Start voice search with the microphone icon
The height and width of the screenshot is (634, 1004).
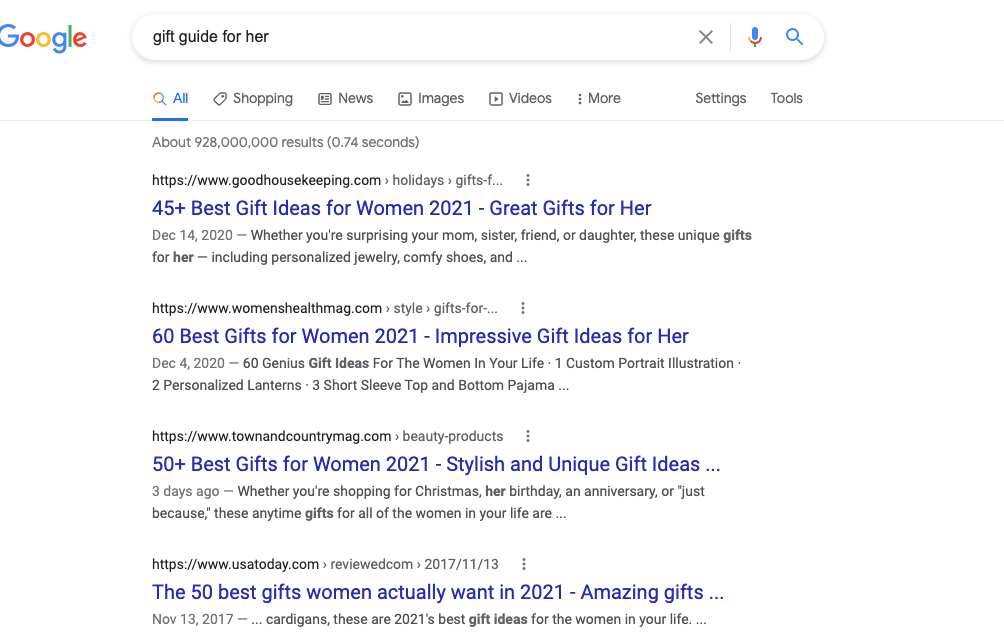pos(755,37)
